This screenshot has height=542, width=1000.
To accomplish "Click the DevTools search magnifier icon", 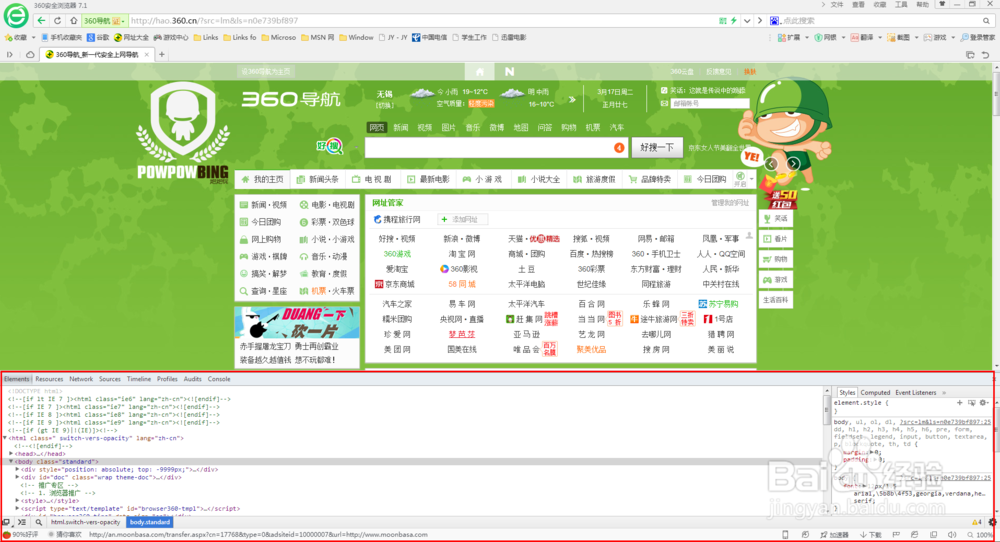I will [38, 522].
